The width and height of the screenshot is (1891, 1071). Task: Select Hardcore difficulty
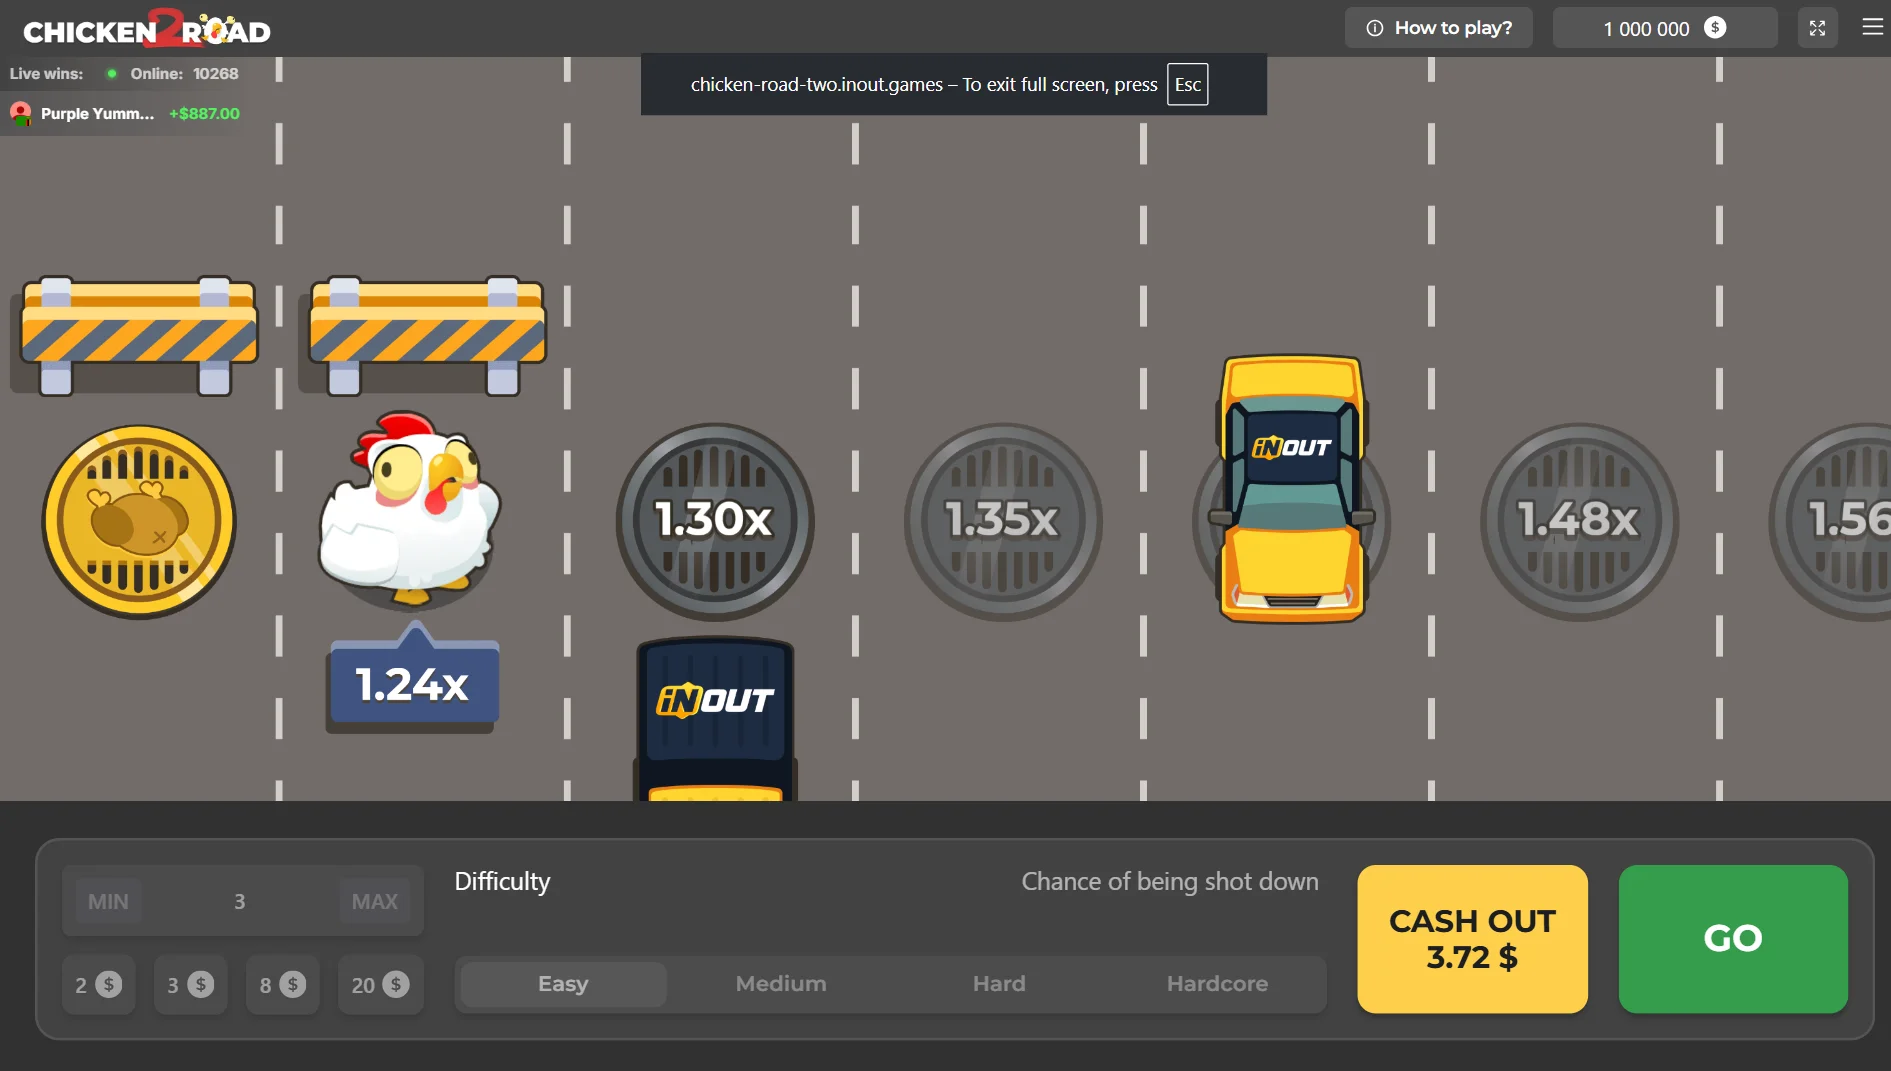coord(1217,984)
